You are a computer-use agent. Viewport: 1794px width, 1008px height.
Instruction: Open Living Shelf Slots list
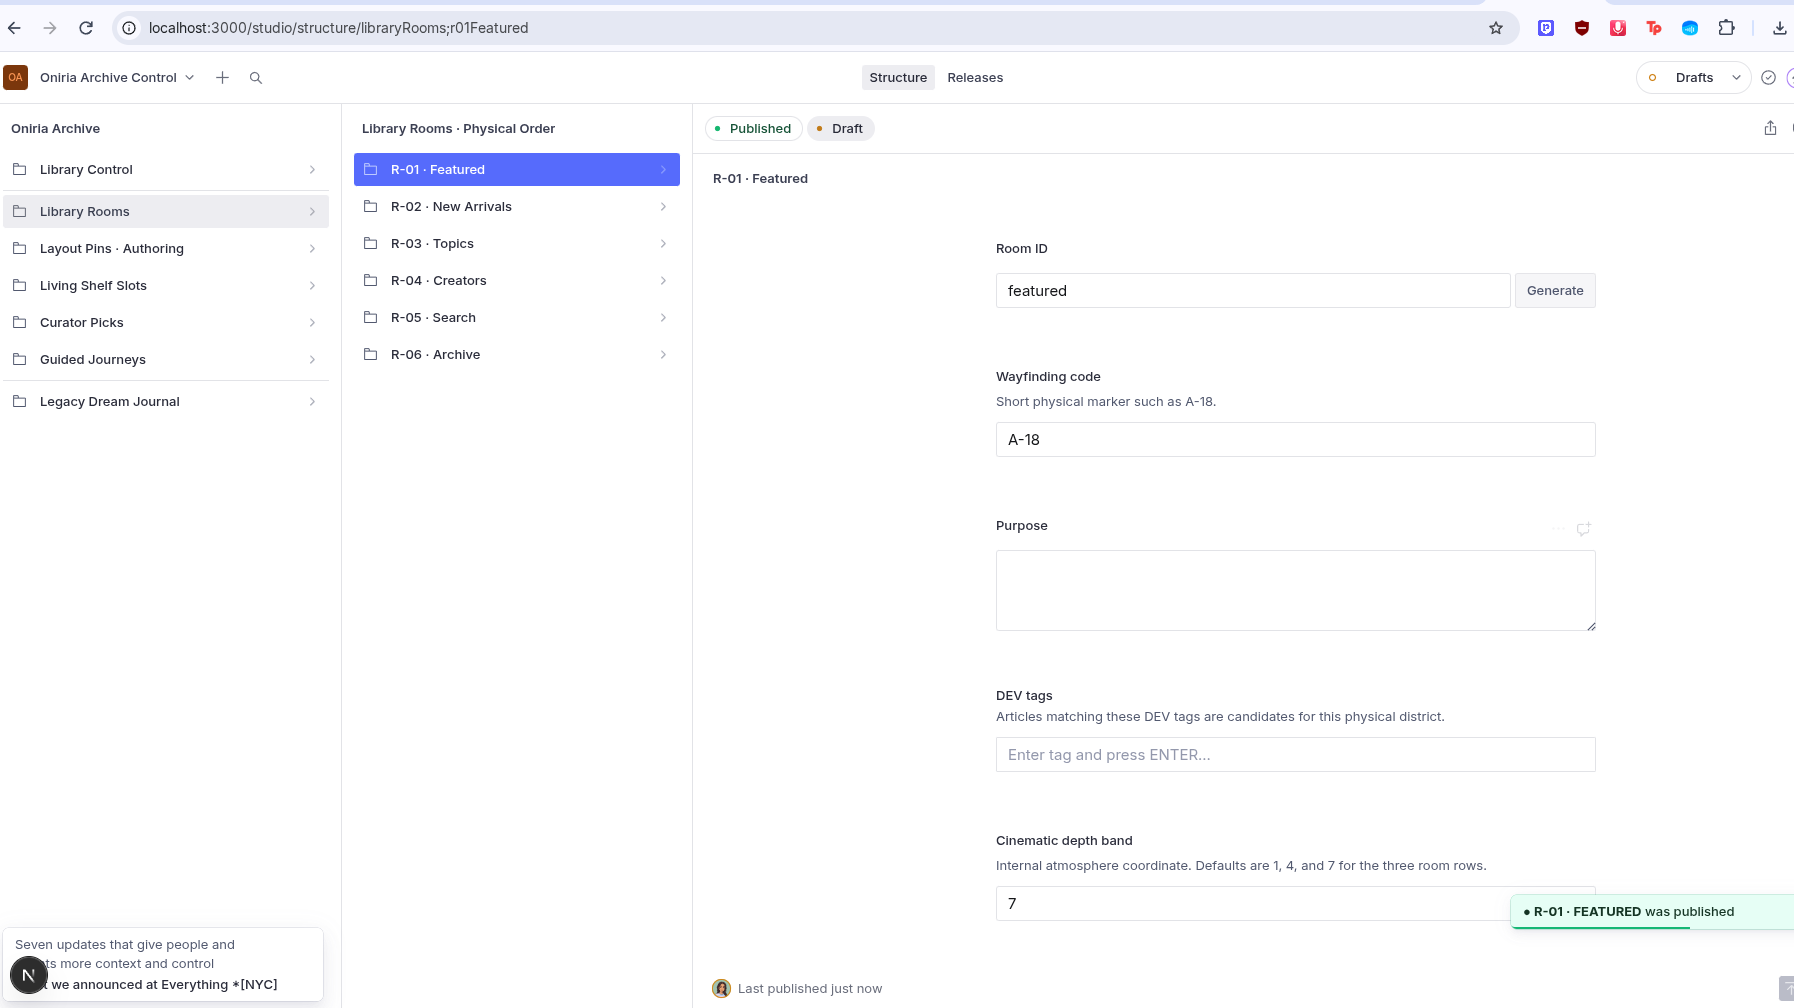click(x=166, y=285)
